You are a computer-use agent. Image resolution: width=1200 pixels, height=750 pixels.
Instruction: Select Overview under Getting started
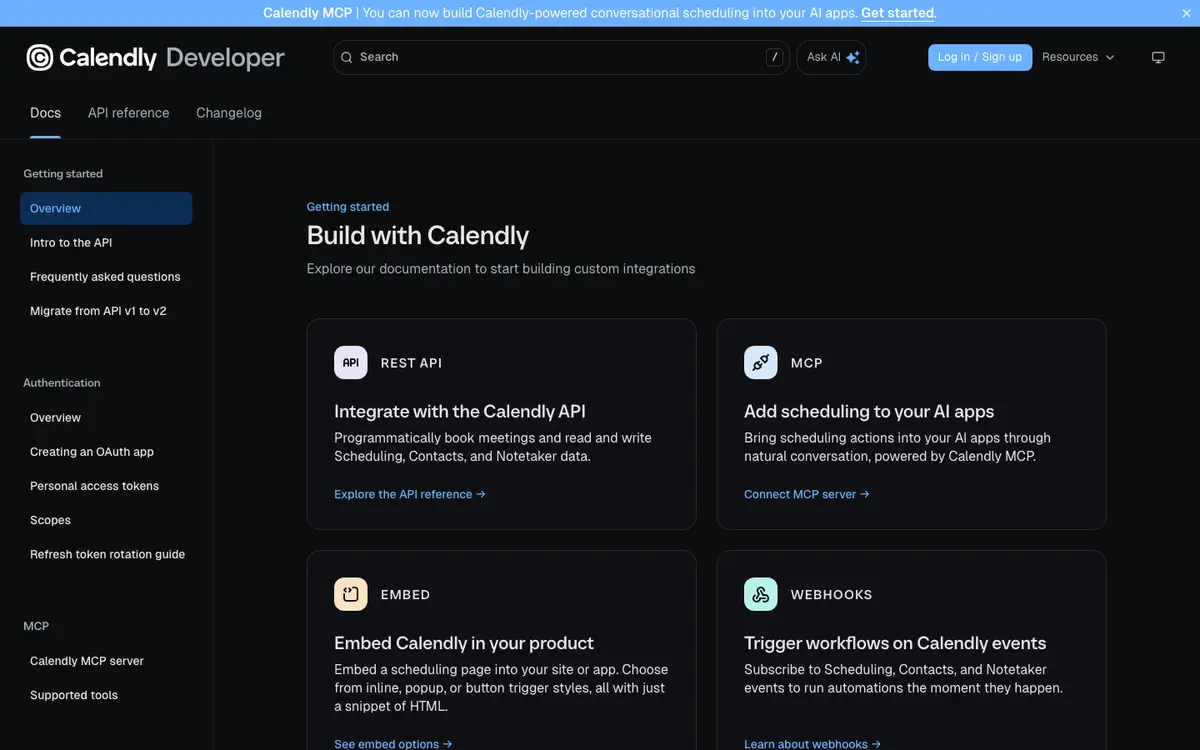click(106, 208)
